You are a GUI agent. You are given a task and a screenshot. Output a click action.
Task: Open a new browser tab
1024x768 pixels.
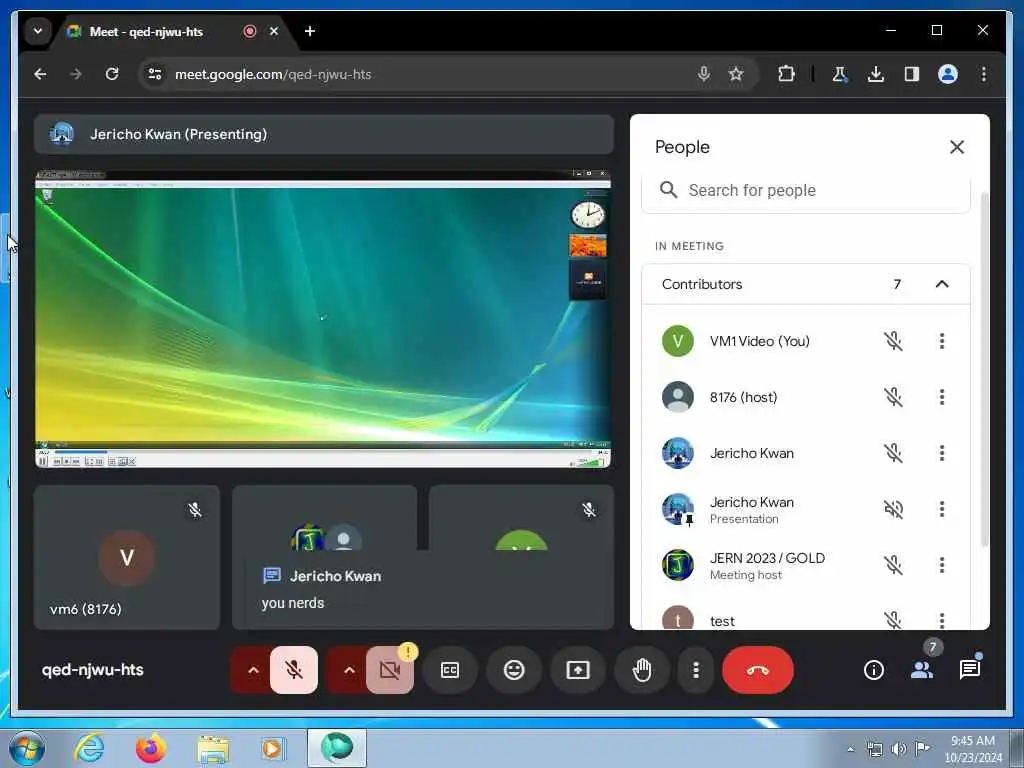click(310, 31)
